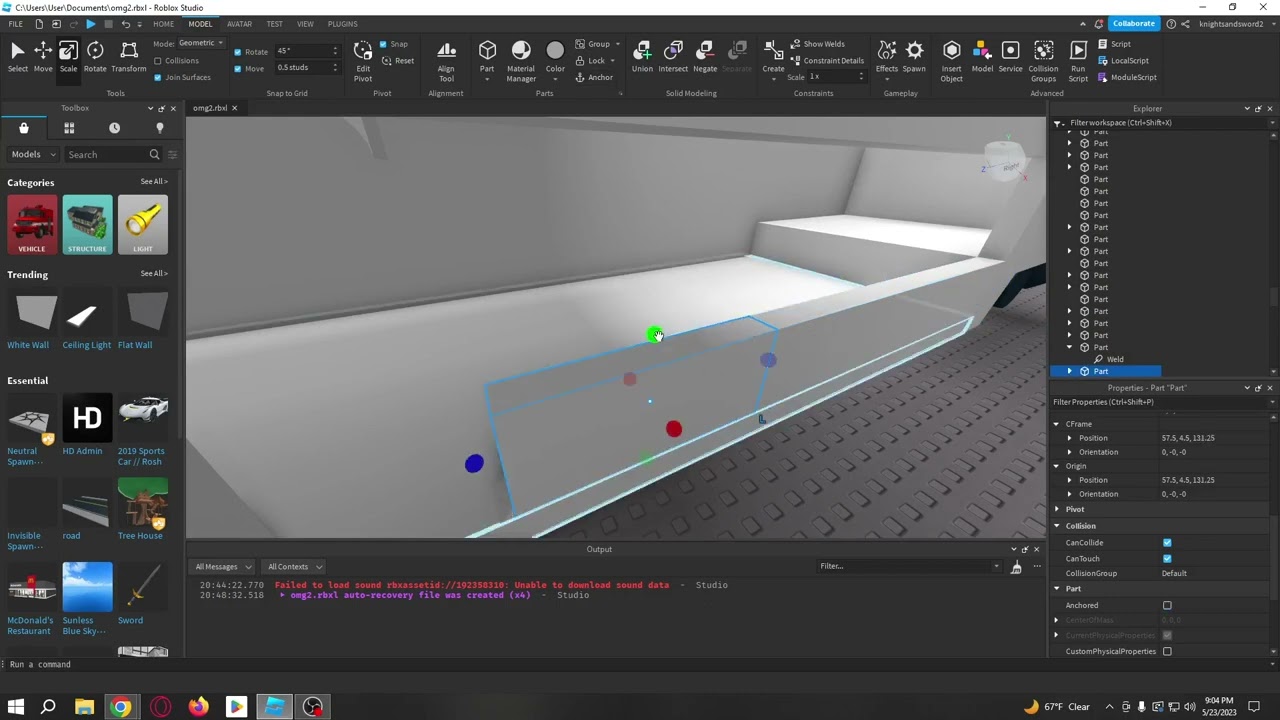Screen dimensions: 1280x720
Task: Switch to Toolbox Recent tab
Action: coord(114,128)
